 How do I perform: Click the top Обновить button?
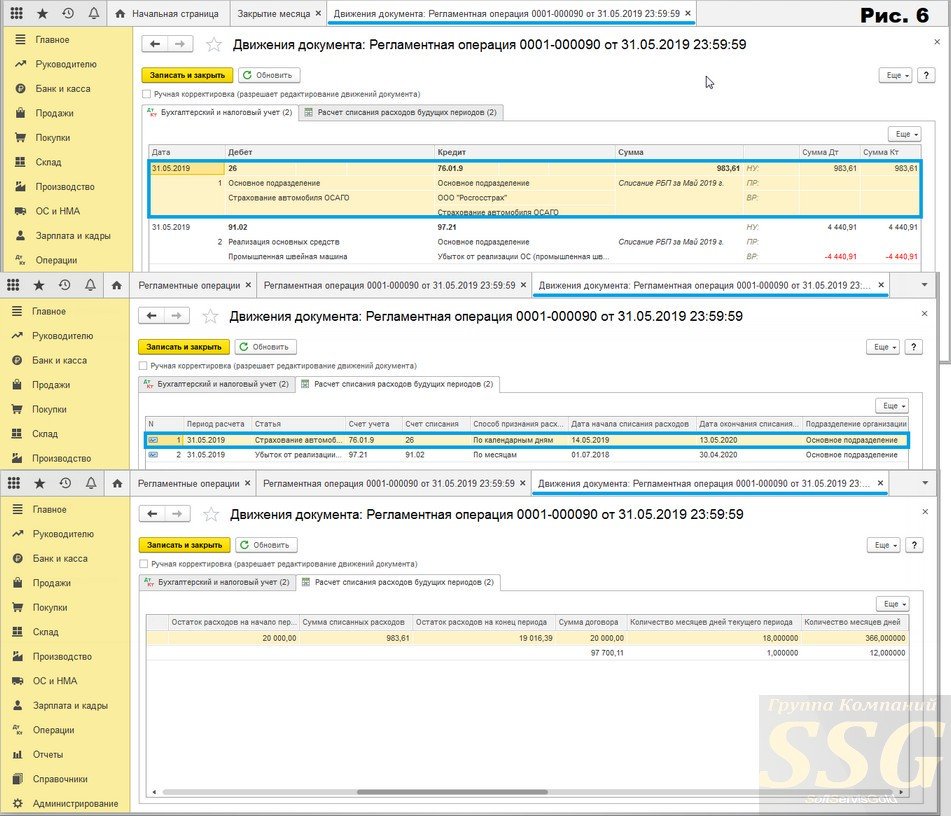[269, 75]
